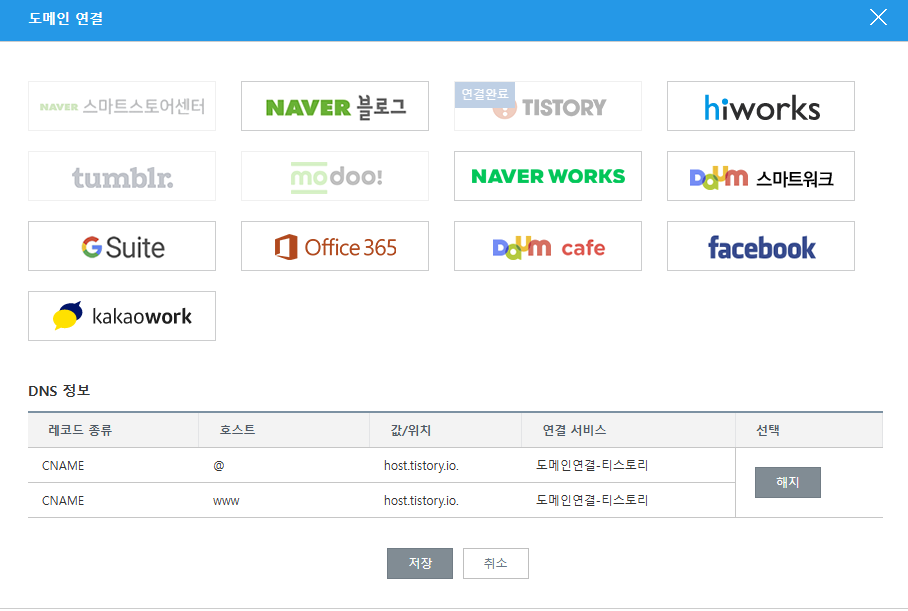
Task: Click the 도메인 연결 dialog title
Action: 65,19
